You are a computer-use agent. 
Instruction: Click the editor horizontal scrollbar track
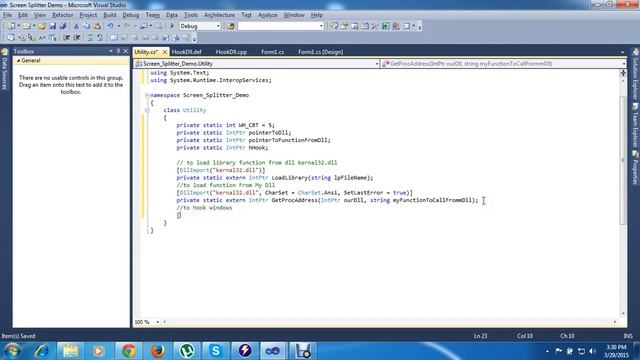click(x=390, y=322)
